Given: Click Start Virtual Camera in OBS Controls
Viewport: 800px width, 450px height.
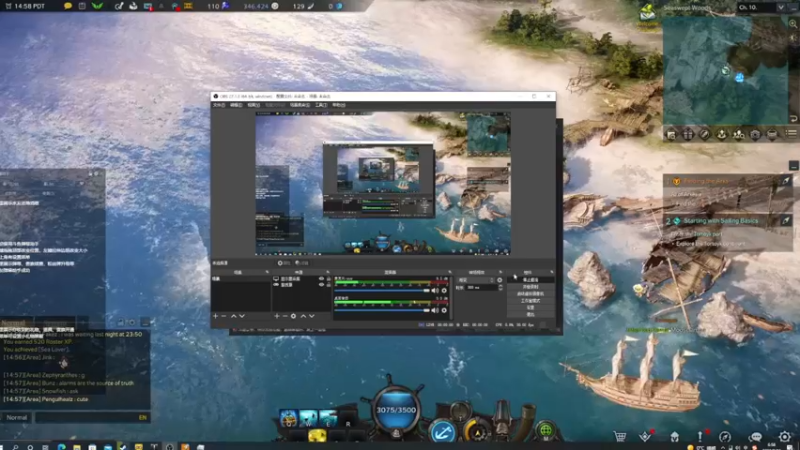Looking at the screenshot, I should point(531,294).
